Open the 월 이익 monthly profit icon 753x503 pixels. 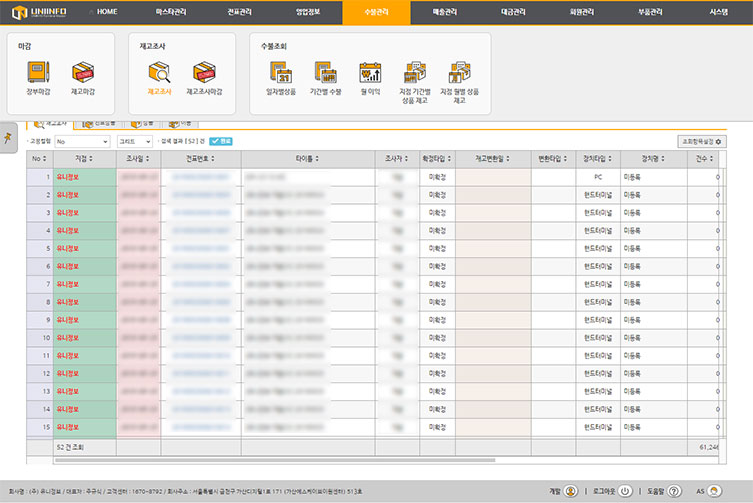click(x=370, y=73)
